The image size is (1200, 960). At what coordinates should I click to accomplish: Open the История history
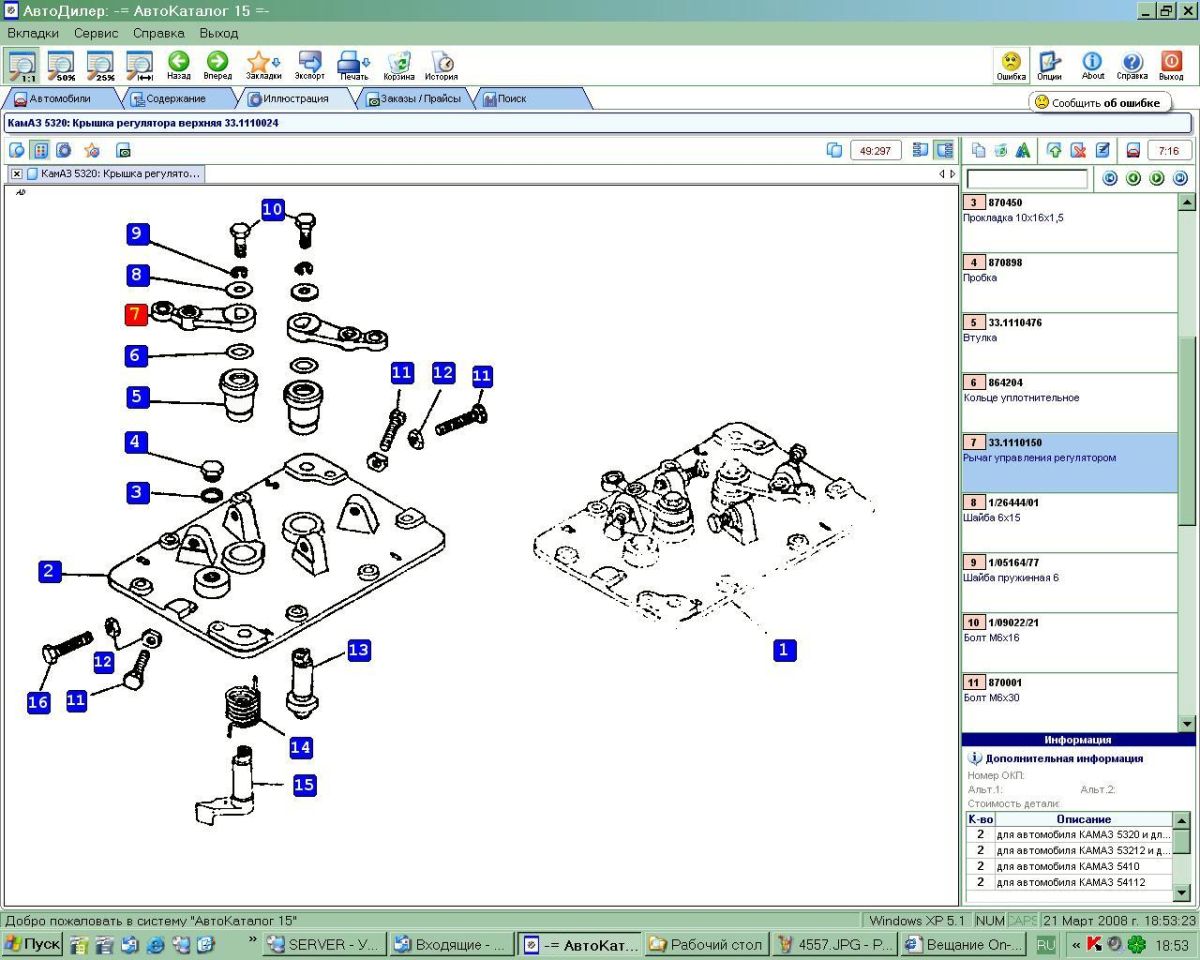[441, 65]
